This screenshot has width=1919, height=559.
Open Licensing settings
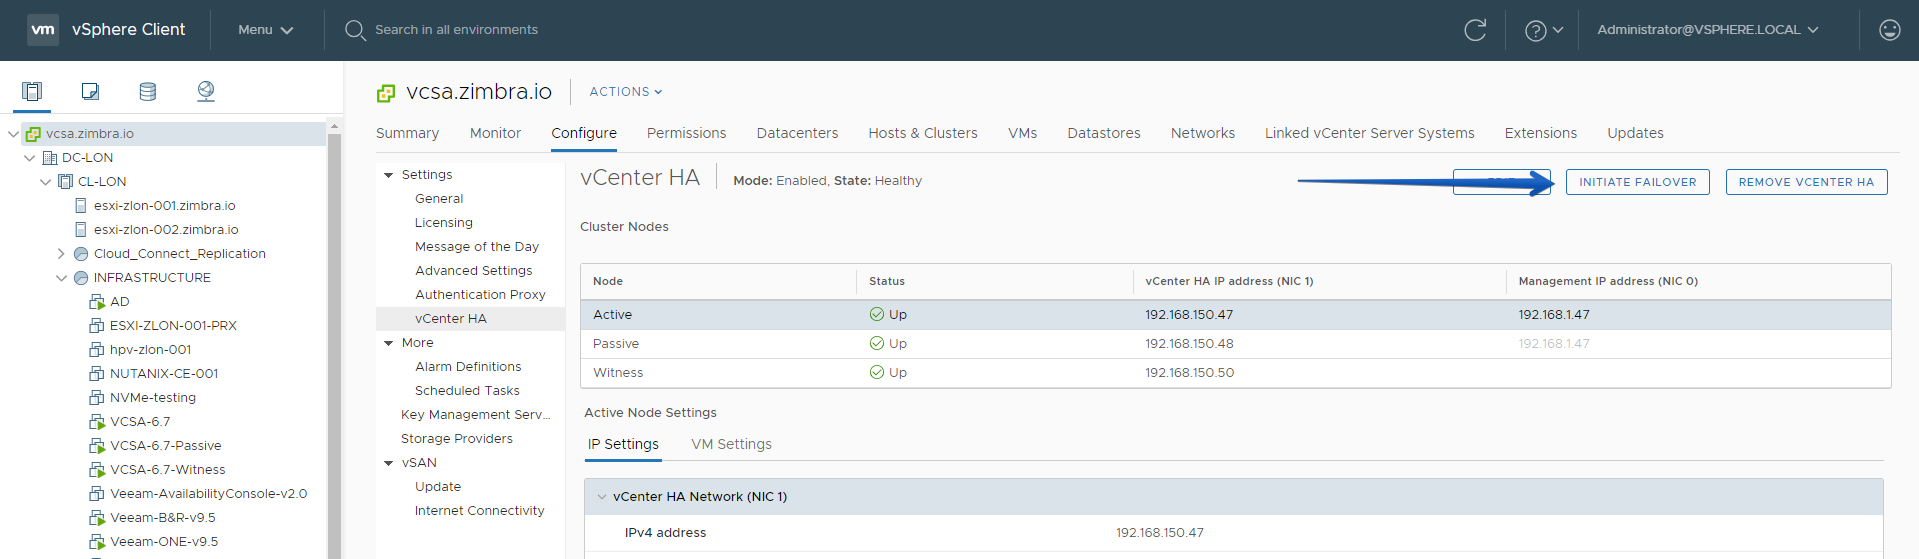pos(444,223)
